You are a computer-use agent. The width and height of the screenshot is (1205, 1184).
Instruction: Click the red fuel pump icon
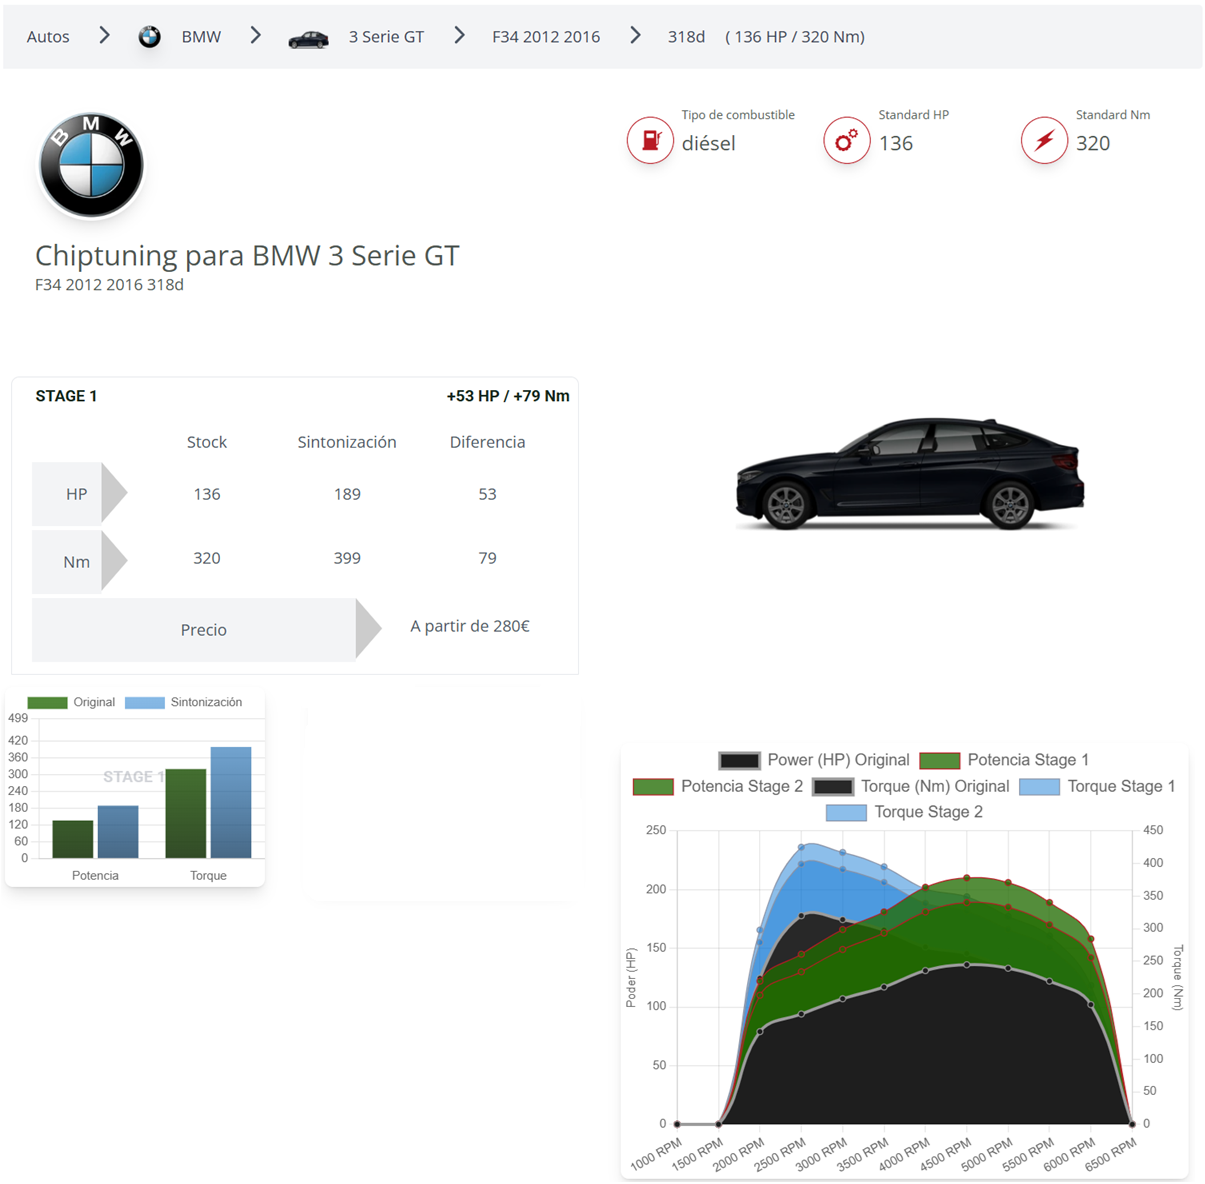pyautogui.click(x=650, y=140)
